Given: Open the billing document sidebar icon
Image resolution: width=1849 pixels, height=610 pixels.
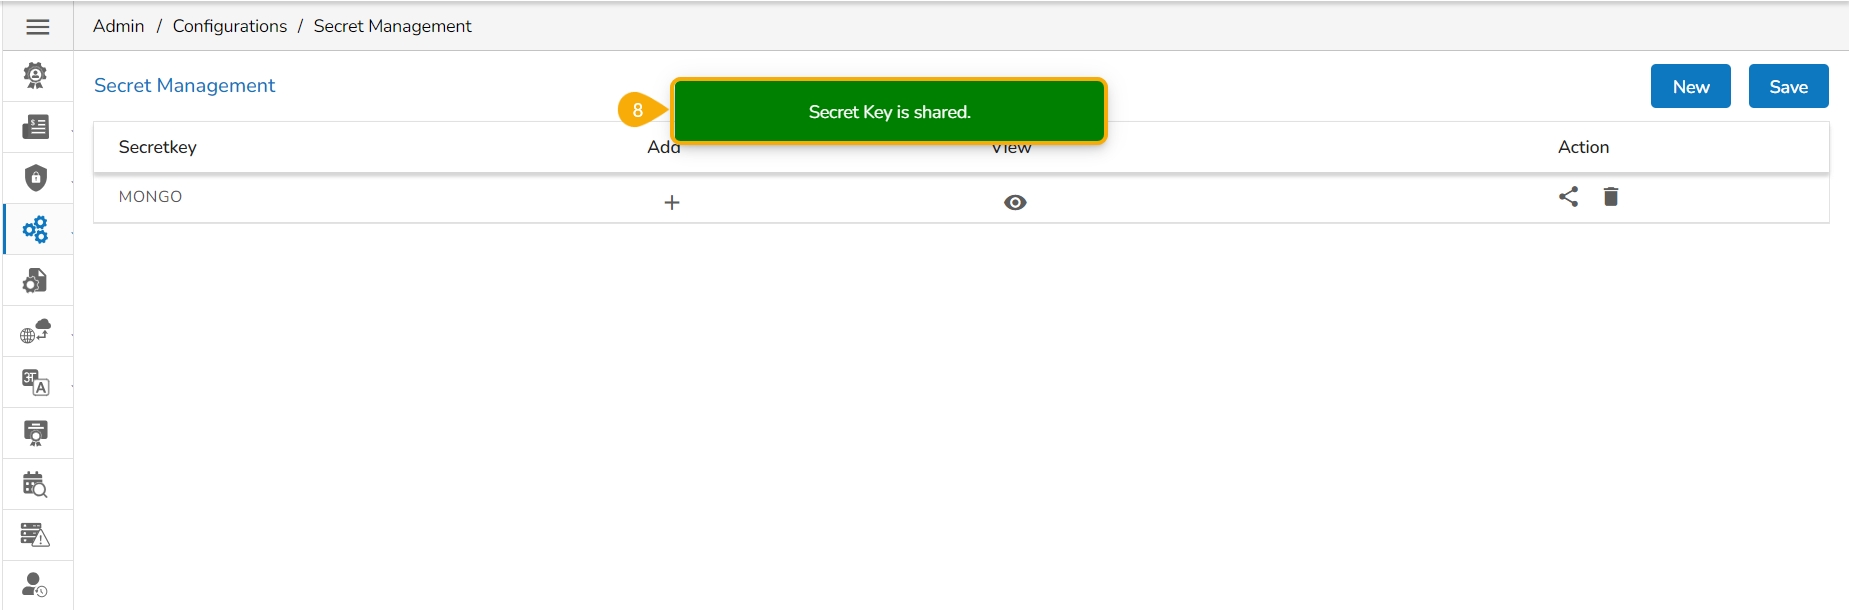Looking at the screenshot, I should [36, 127].
